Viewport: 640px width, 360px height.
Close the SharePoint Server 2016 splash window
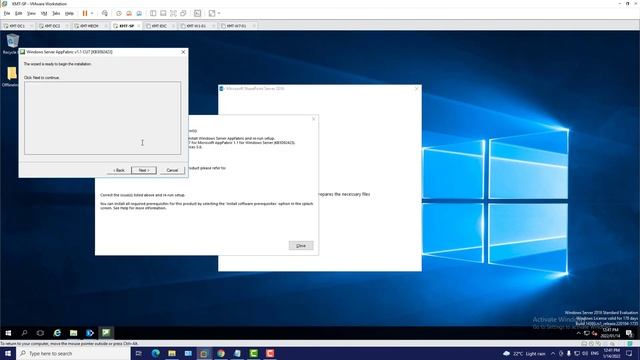[416, 88]
